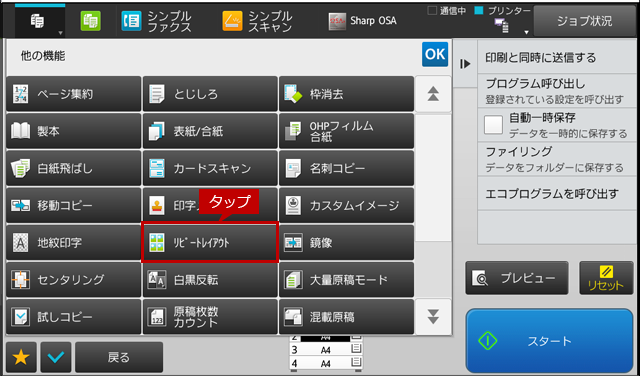Open the 枠消去 erase function

(x=347, y=94)
